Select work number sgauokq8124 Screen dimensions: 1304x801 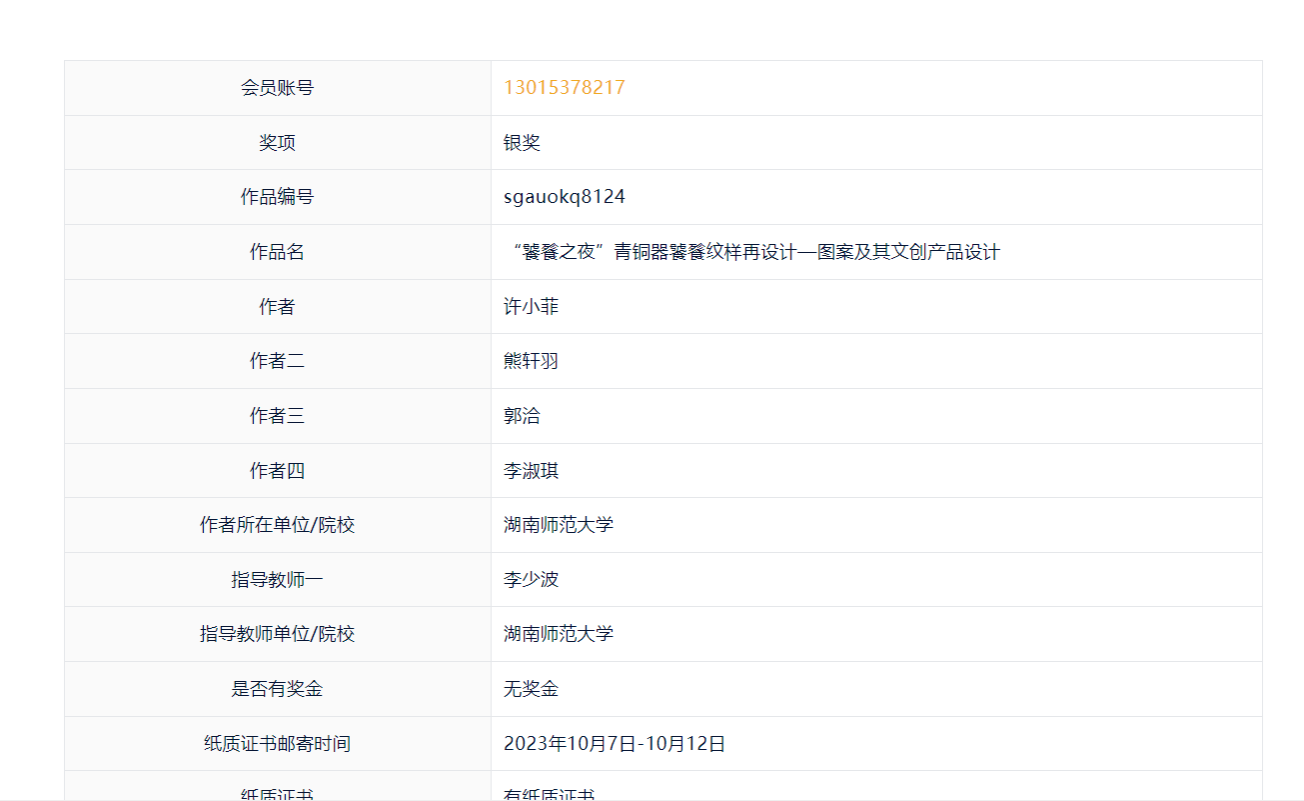564,197
